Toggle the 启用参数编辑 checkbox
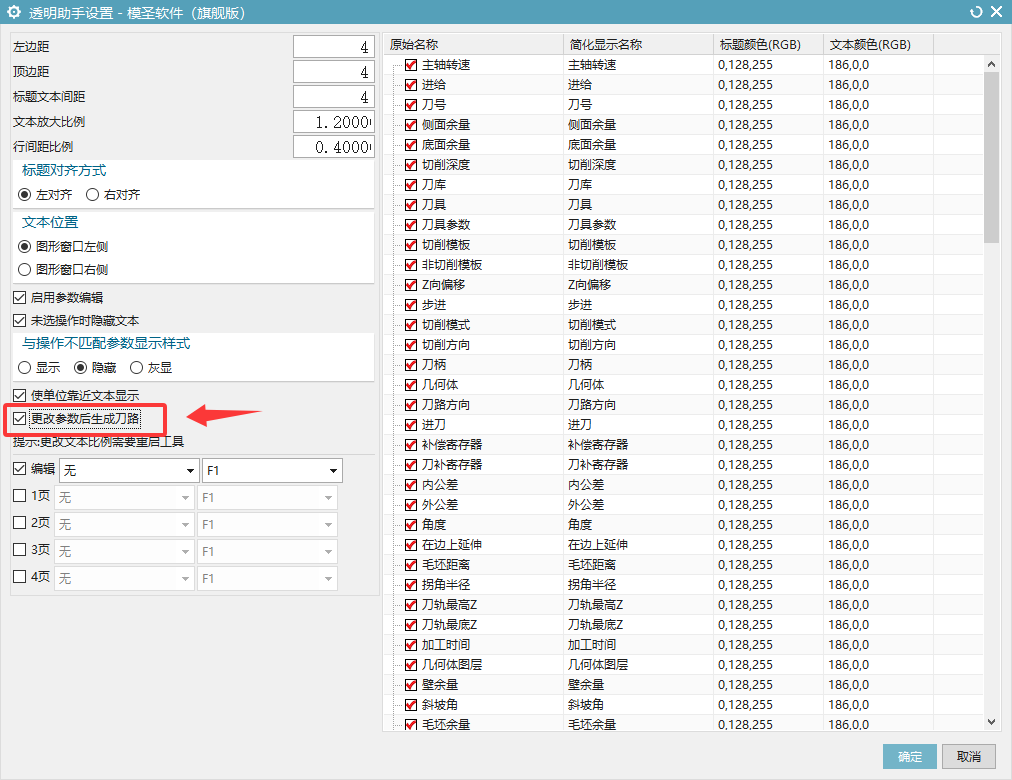 tap(19, 297)
